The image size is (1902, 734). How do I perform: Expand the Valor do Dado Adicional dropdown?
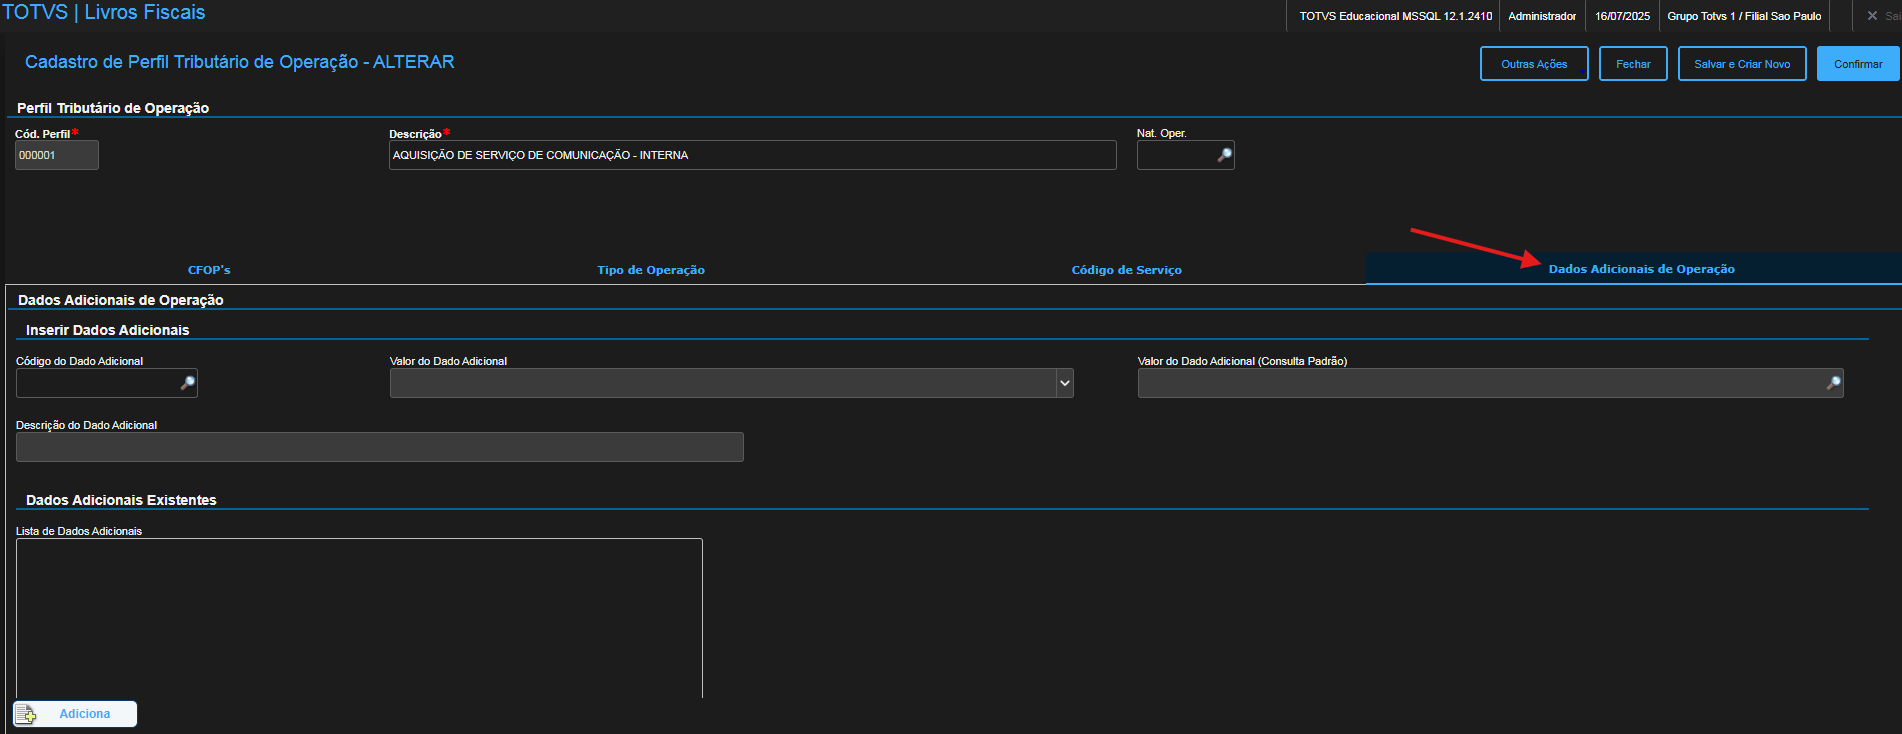(x=1065, y=383)
